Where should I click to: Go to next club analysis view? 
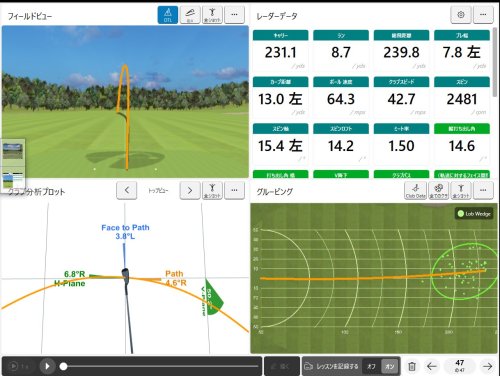click(190, 190)
